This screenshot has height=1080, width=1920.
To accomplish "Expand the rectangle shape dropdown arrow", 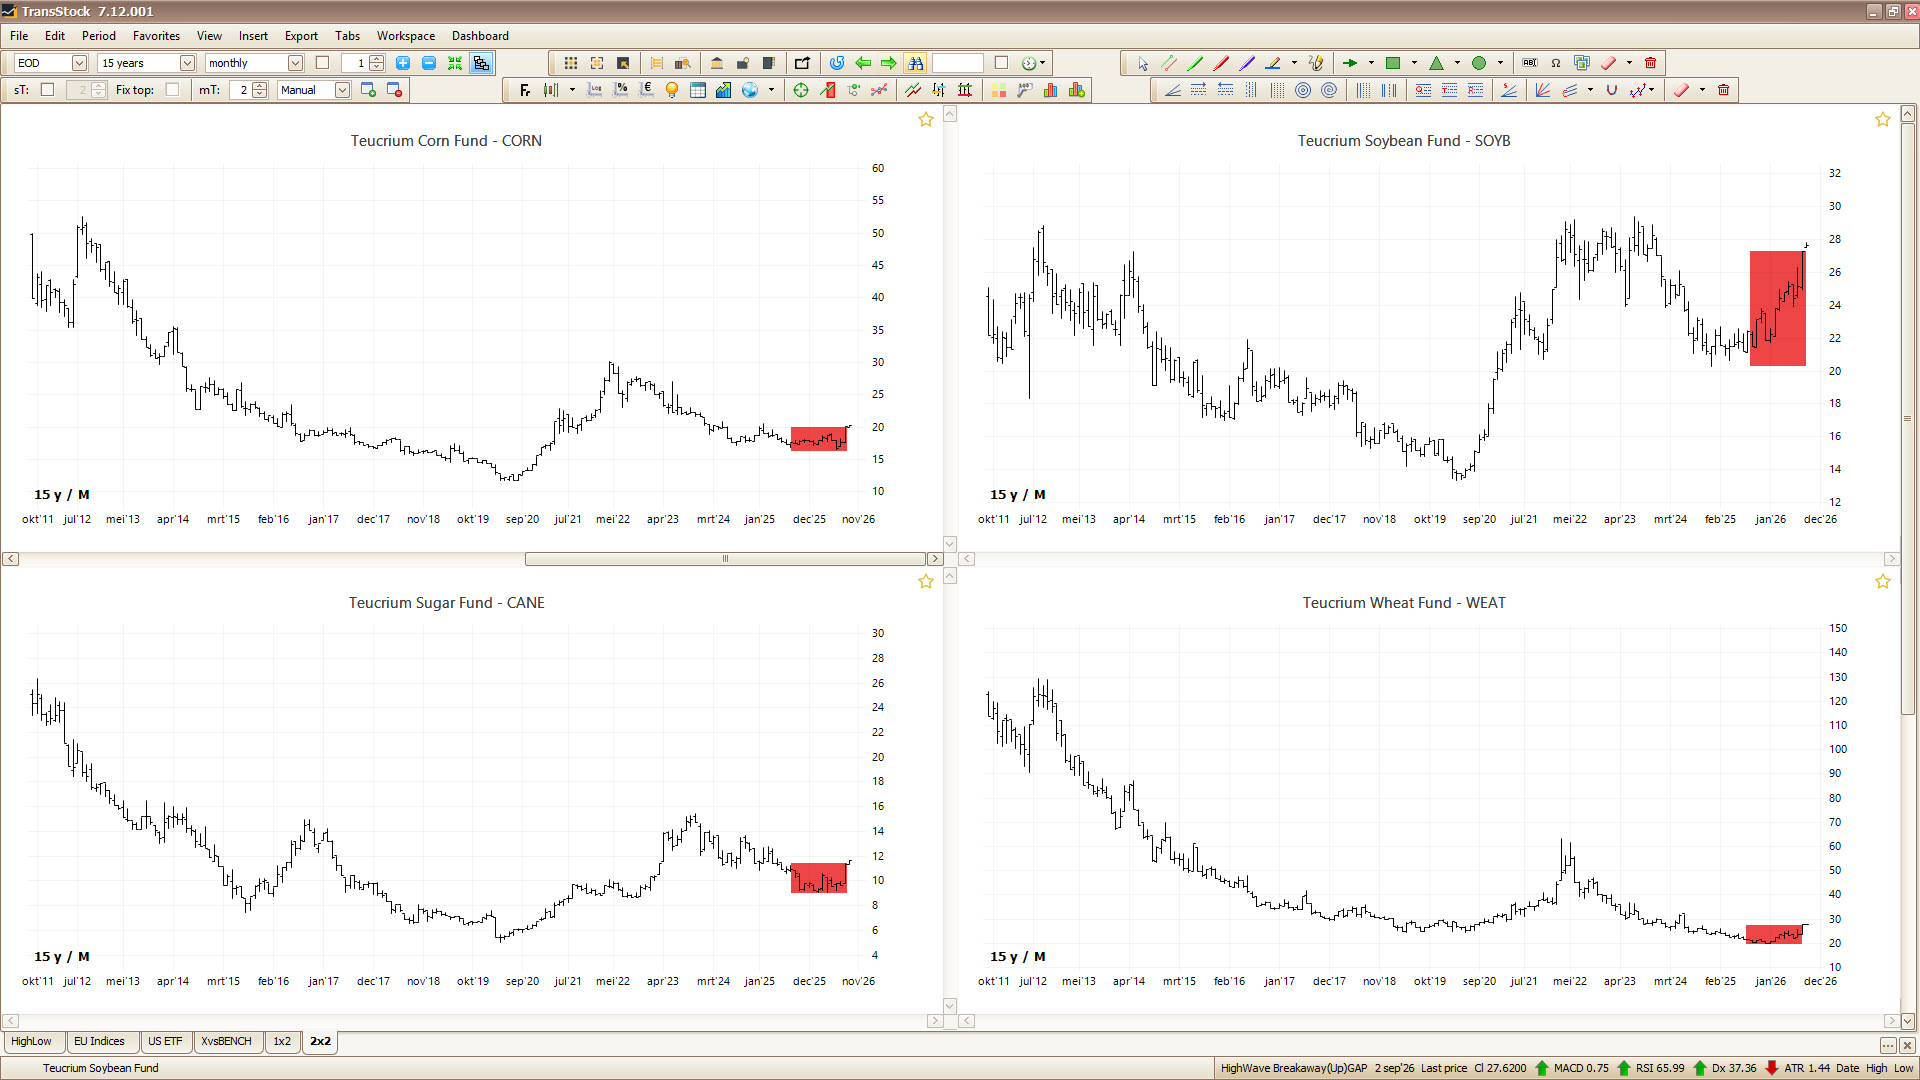I will coord(1414,63).
